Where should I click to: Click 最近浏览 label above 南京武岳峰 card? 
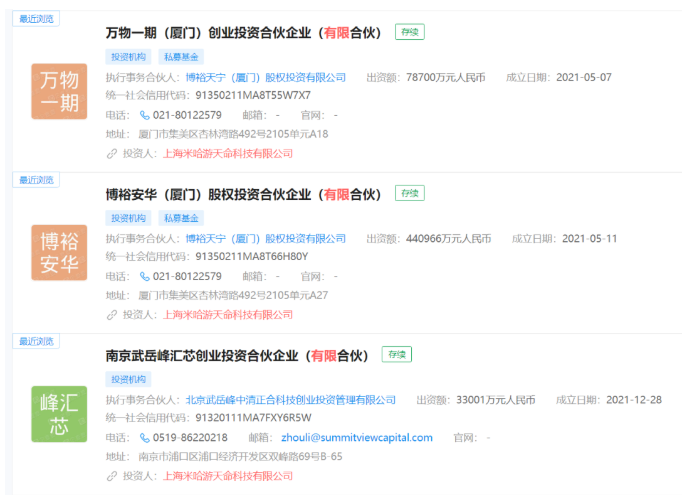coord(36,342)
